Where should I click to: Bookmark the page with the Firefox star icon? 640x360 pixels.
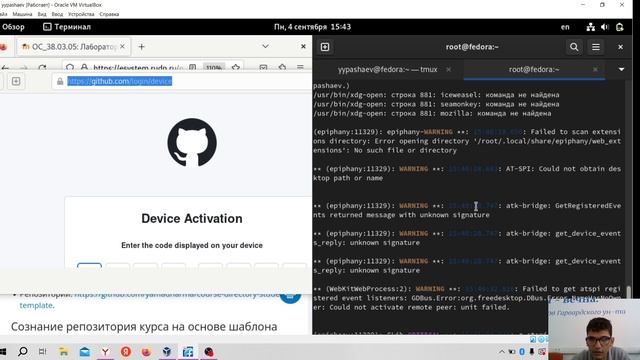tap(236, 67)
